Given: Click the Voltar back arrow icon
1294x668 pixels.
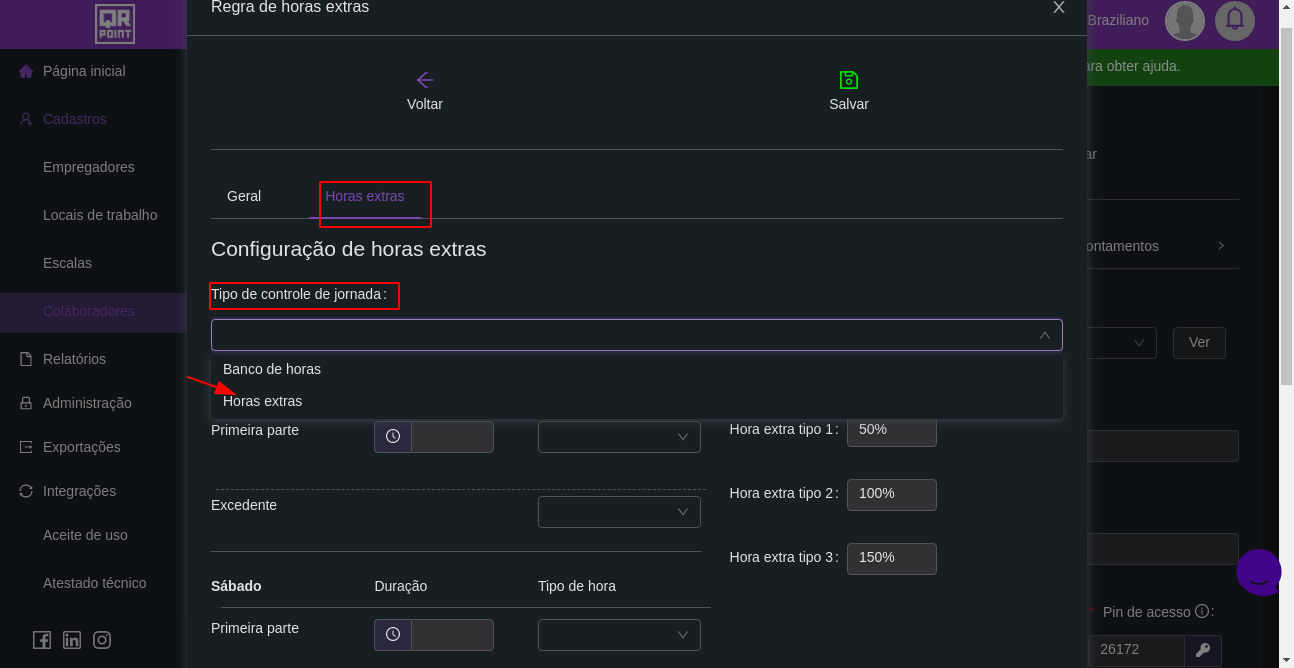Looking at the screenshot, I should pyautogui.click(x=425, y=80).
